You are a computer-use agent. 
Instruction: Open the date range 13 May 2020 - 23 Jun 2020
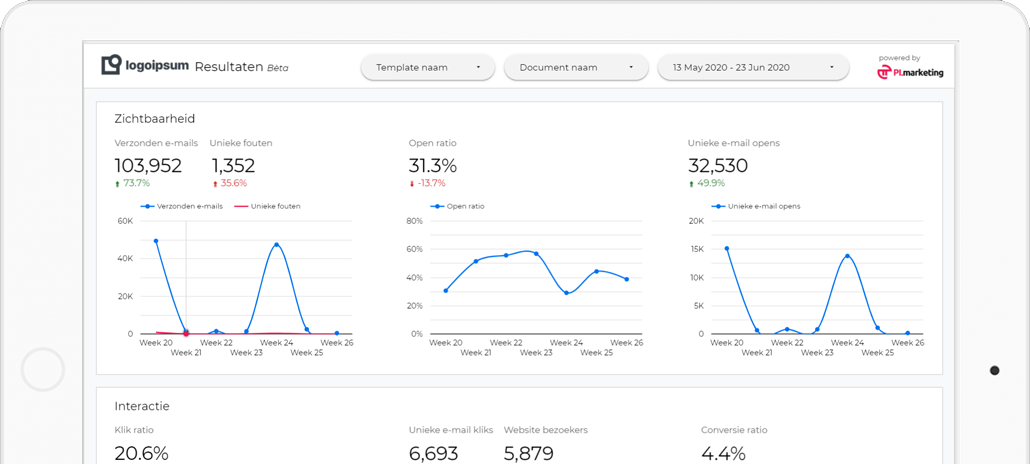click(x=753, y=67)
